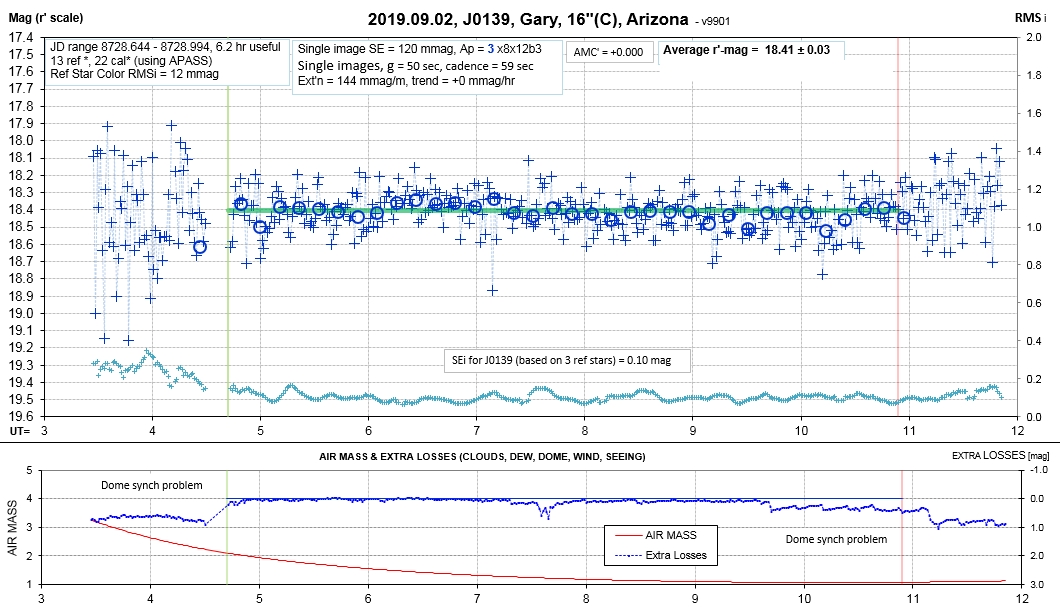1060x612 pixels.
Task: Click hour "5" on the magnitude chart's UT axis
Action: [260, 431]
